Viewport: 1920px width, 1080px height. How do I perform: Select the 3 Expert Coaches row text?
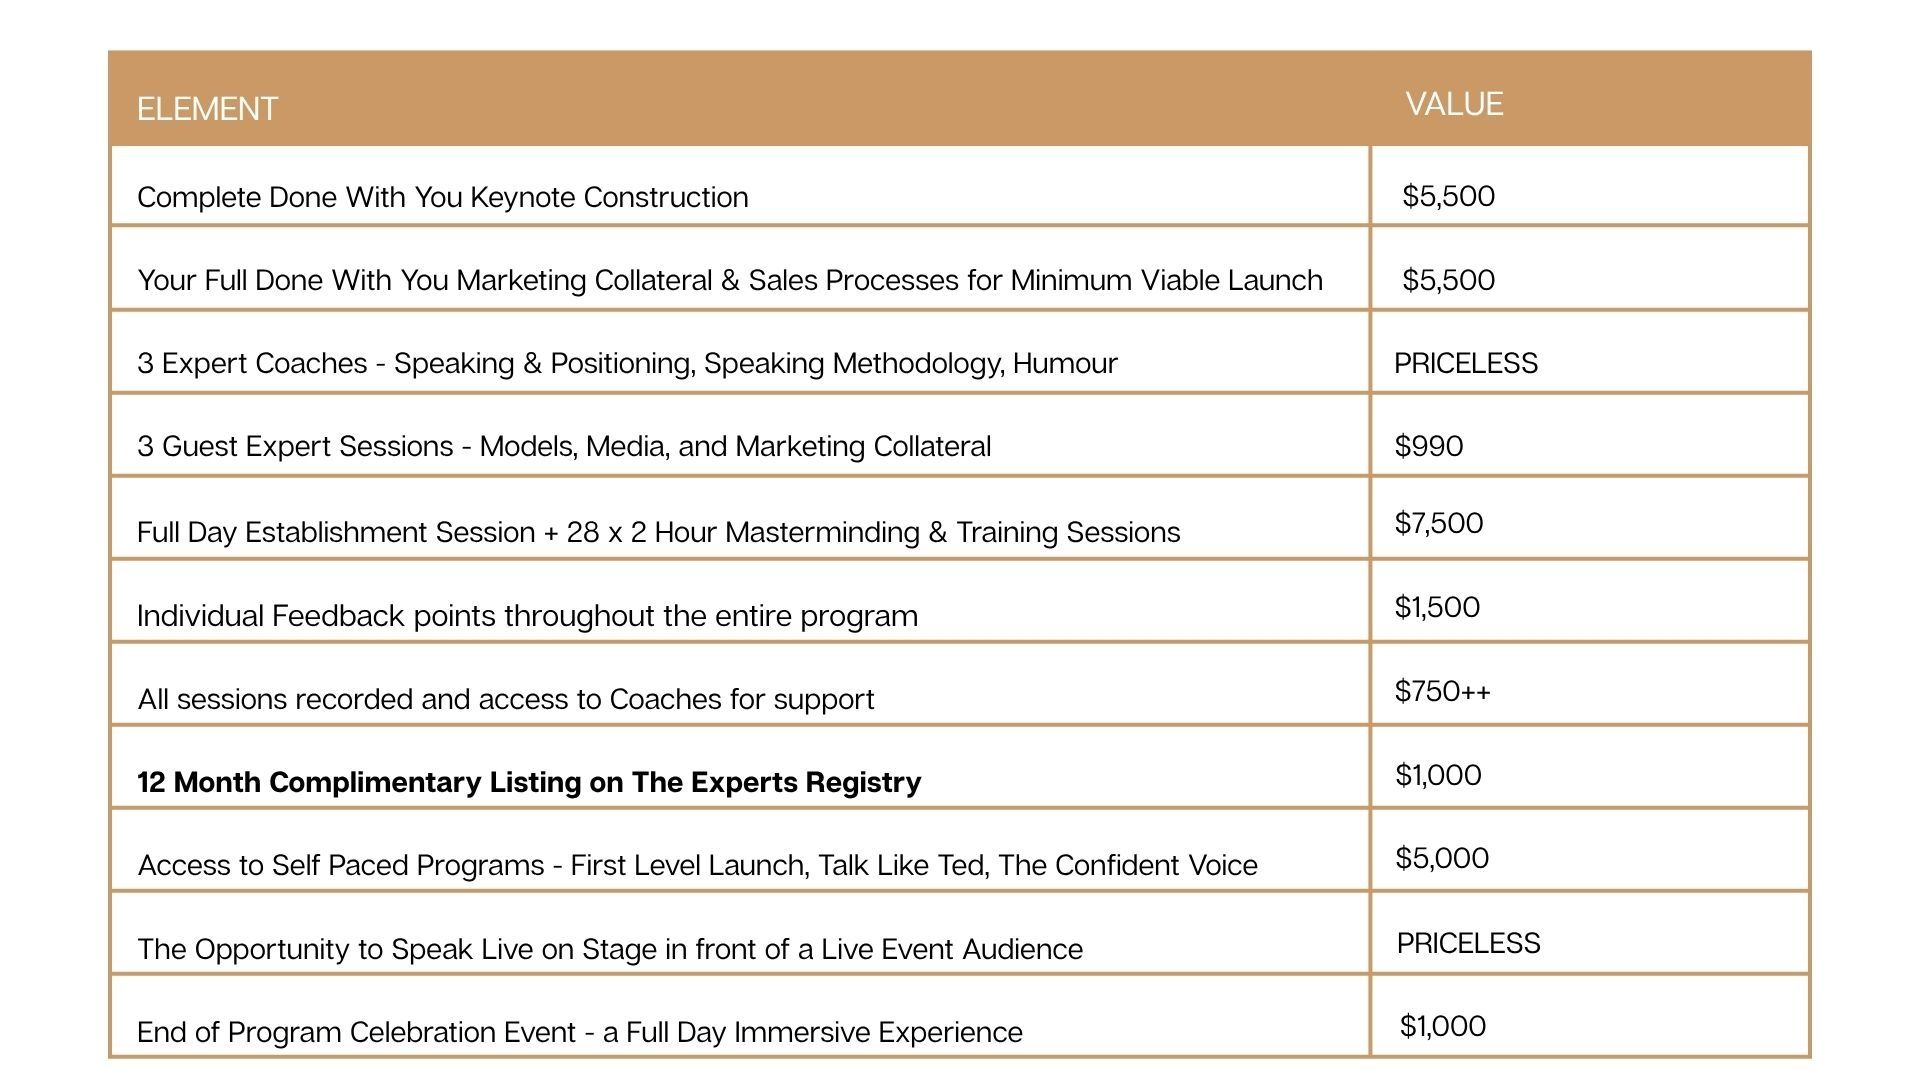point(627,364)
